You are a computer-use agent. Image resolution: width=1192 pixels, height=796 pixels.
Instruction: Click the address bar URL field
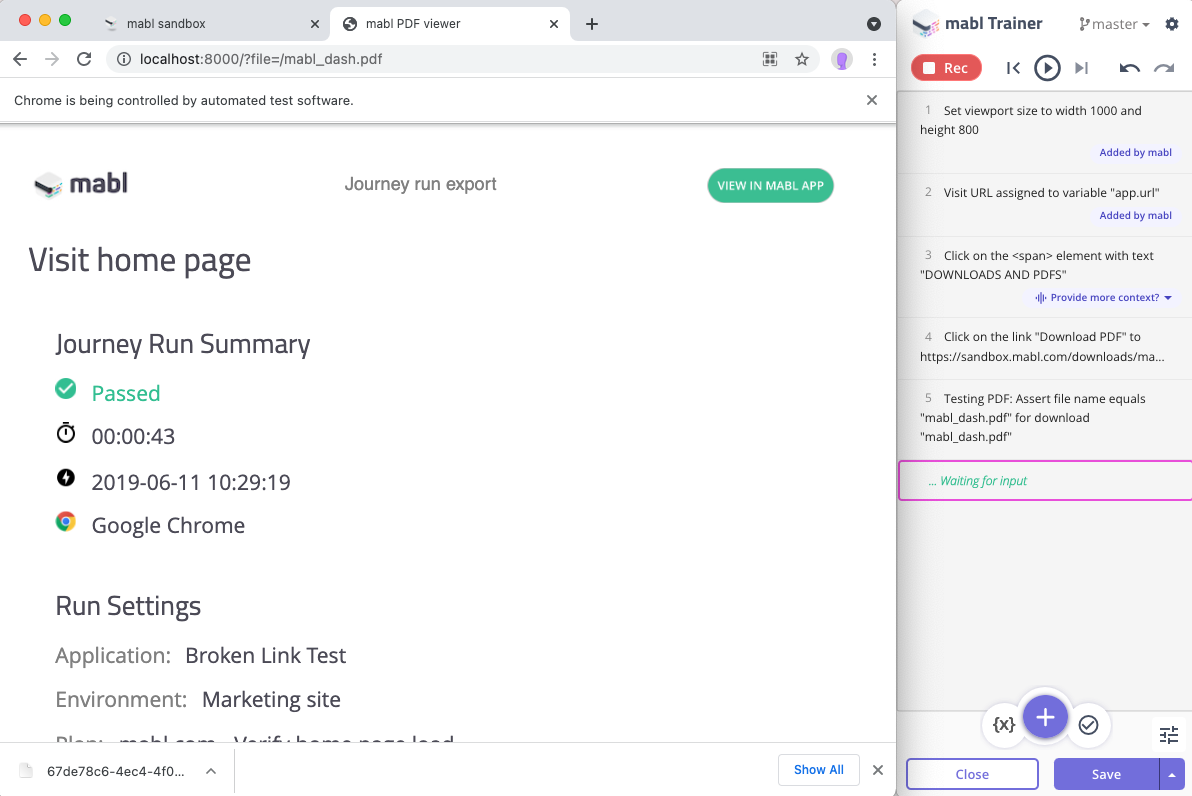tap(449, 59)
